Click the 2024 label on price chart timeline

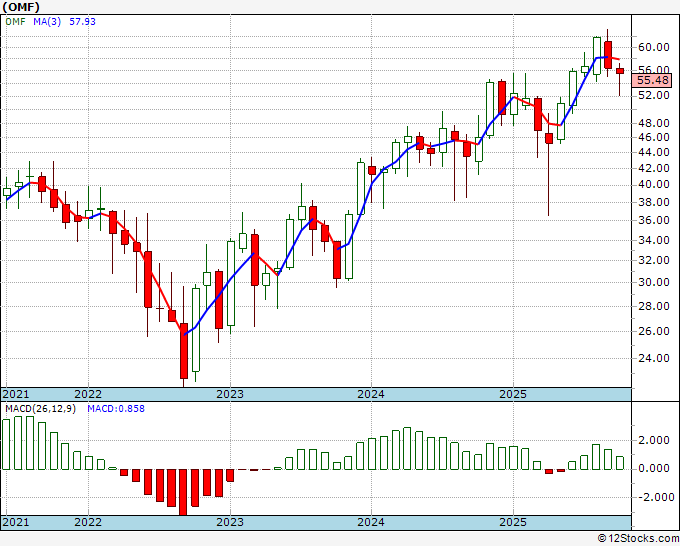[371, 394]
